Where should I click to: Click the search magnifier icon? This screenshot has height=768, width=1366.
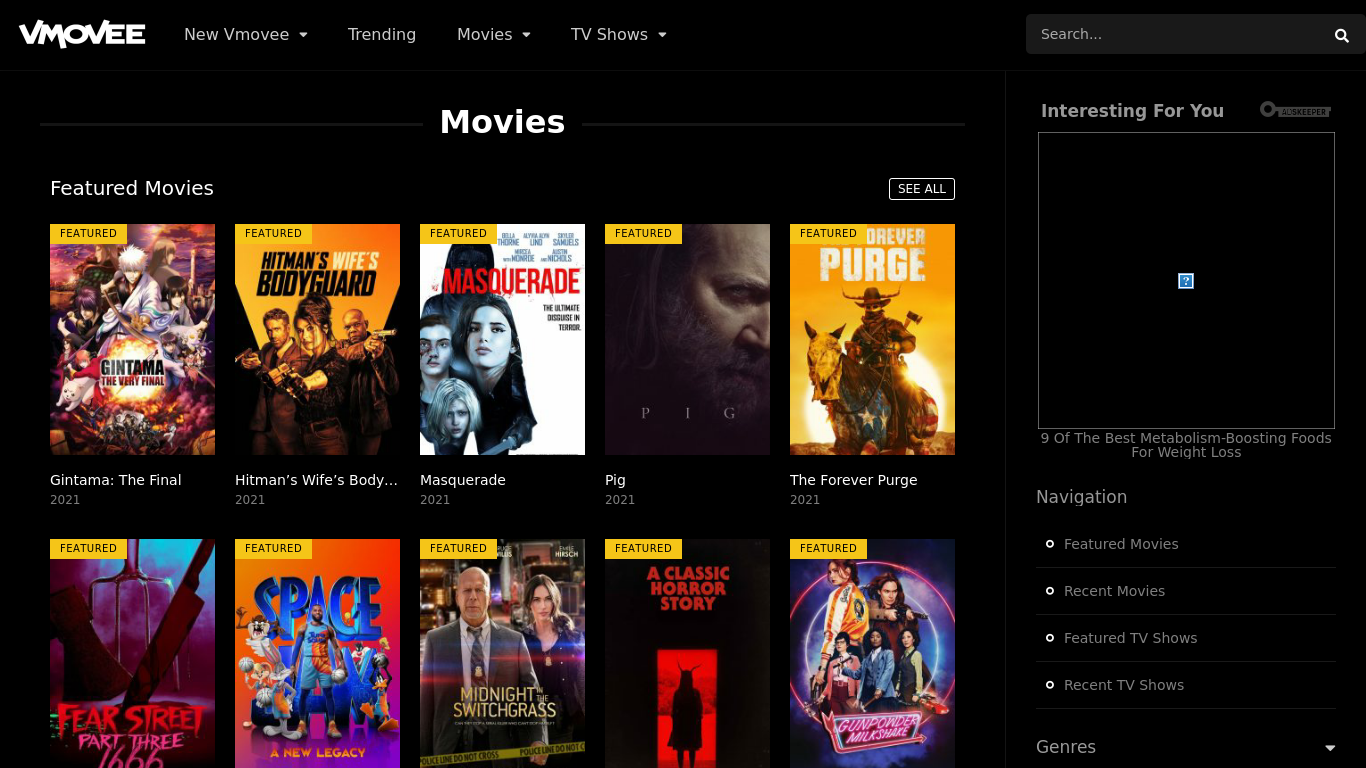click(1341, 35)
